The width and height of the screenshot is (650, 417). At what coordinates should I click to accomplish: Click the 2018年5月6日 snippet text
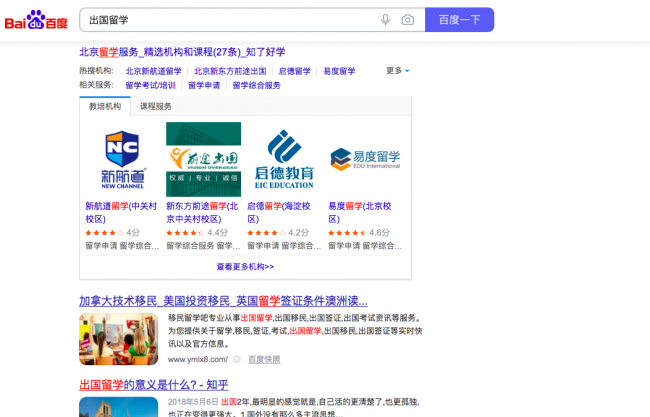pyautogui.click(x=193, y=402)
